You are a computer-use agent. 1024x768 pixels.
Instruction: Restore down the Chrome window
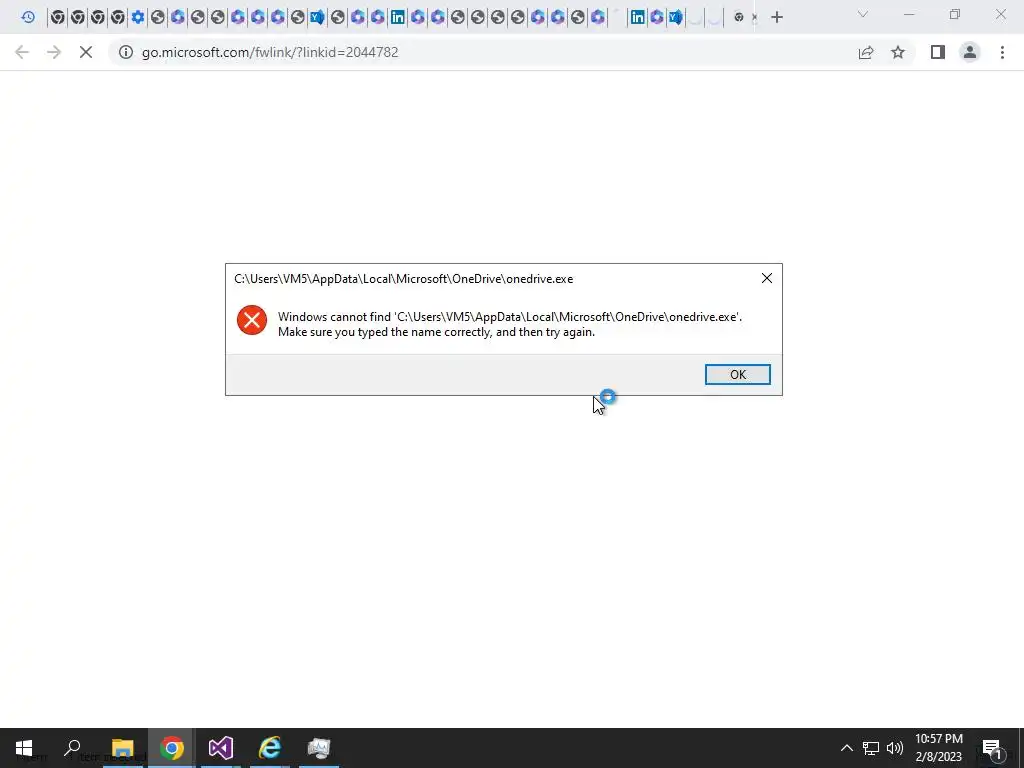tap(955, 14)
